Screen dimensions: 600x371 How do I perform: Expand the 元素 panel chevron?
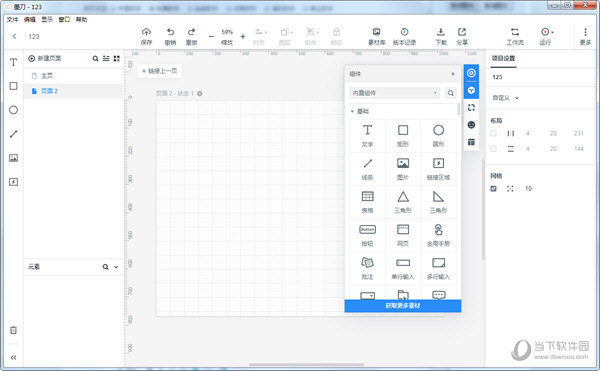tap(116, 267)
